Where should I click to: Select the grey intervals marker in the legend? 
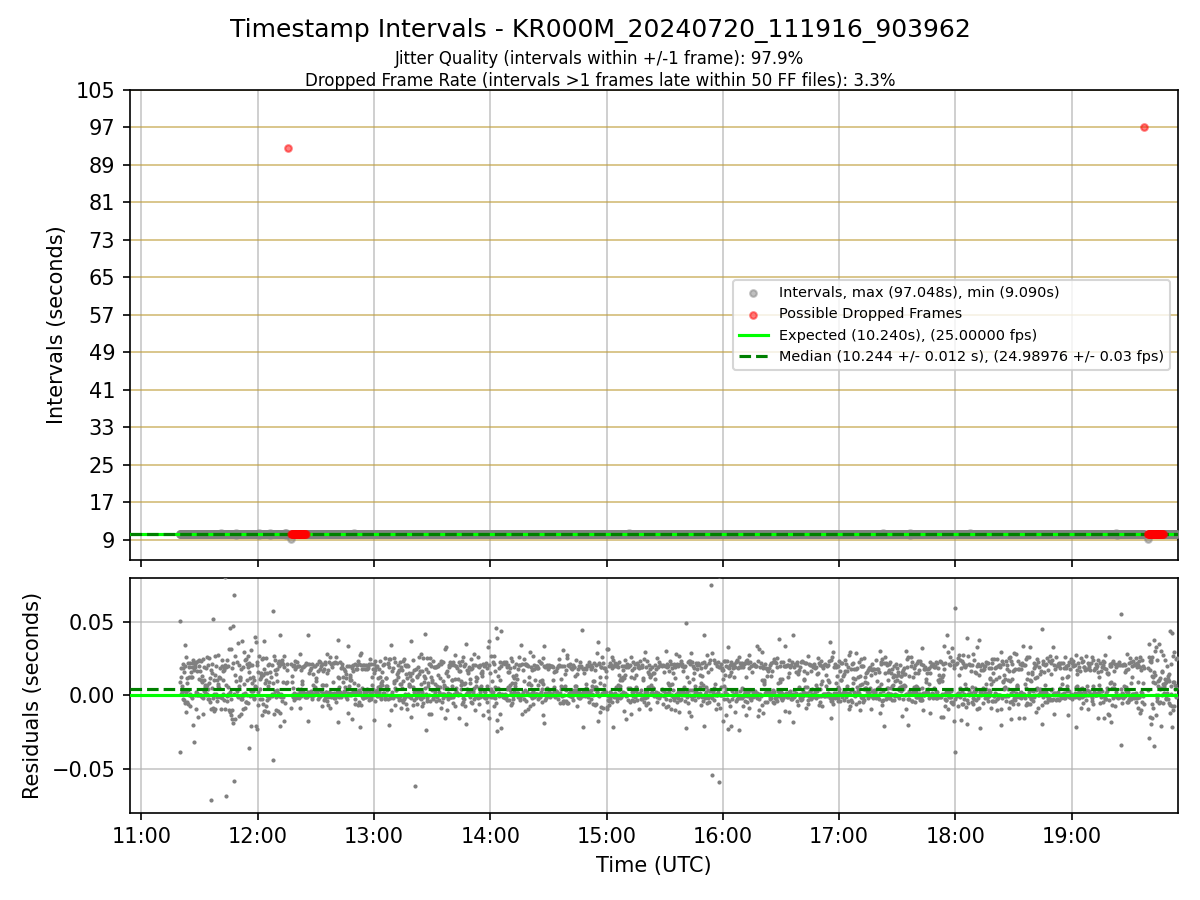[x=754, y=293]
